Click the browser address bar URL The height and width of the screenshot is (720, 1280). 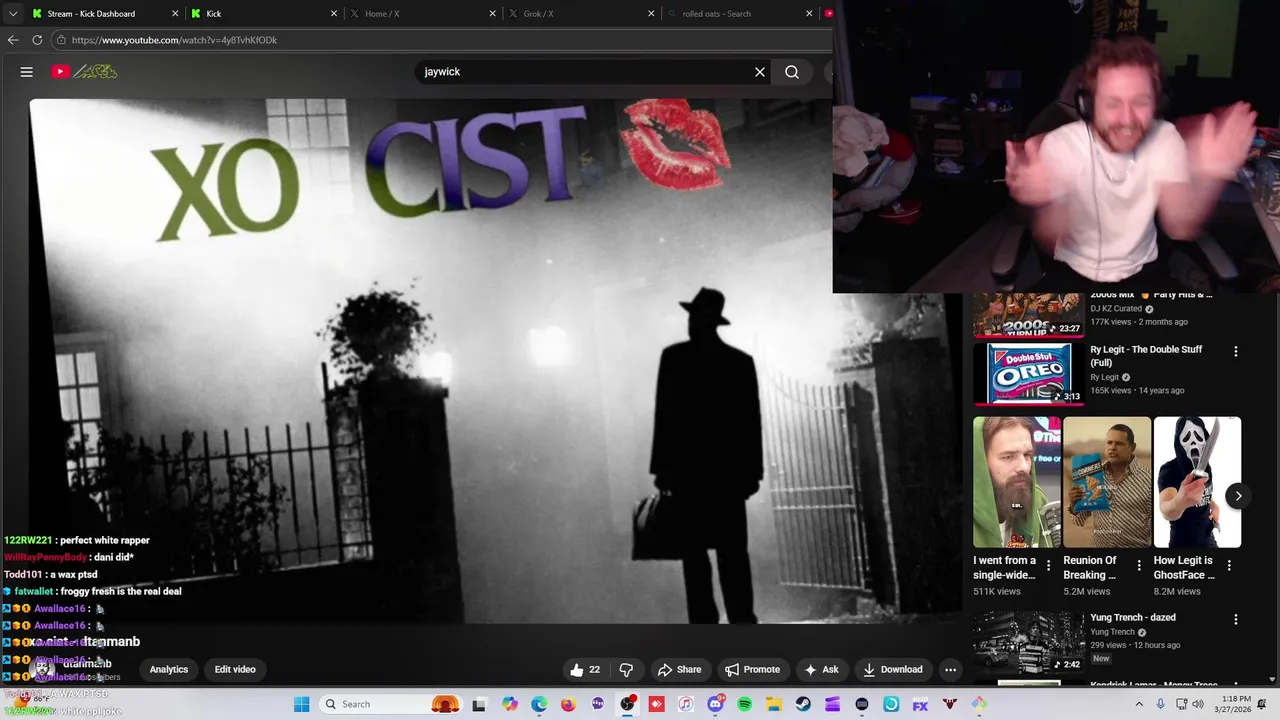(174, 40)
